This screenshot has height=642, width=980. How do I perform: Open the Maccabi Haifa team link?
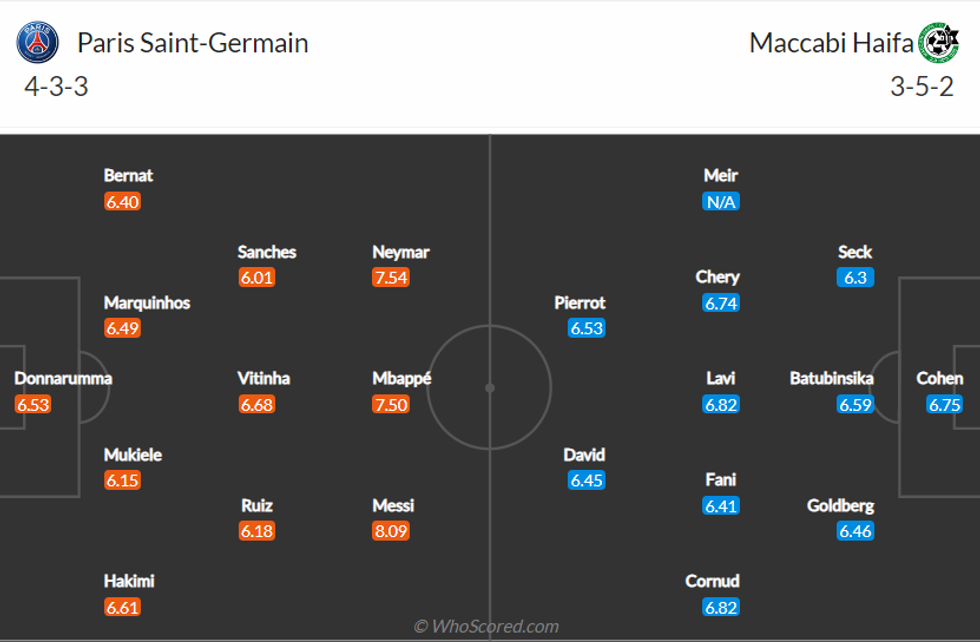pos(831,43)
